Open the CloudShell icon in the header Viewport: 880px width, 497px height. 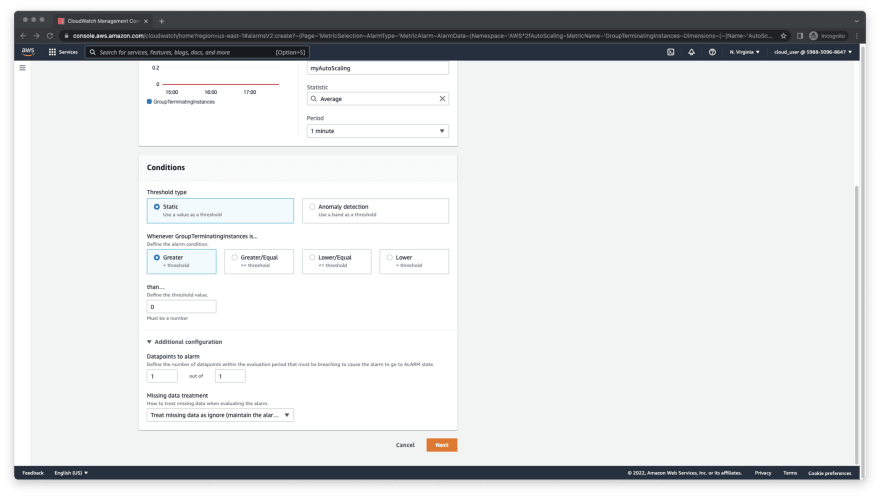click(x=671, y=52)
